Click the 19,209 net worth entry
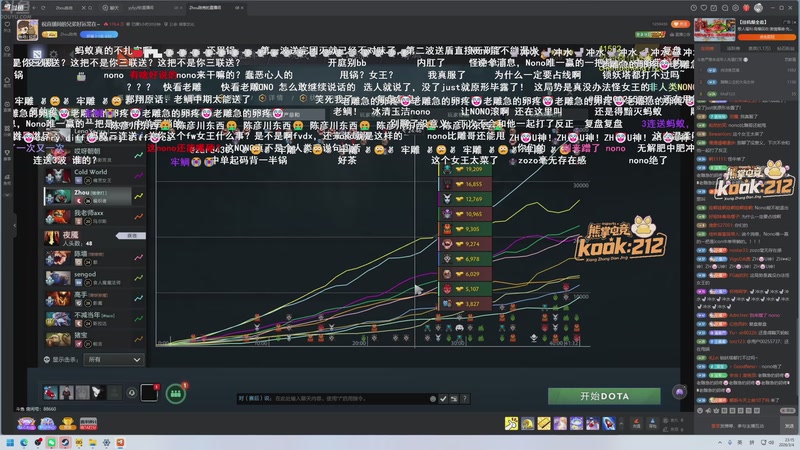 pos(465,169)
